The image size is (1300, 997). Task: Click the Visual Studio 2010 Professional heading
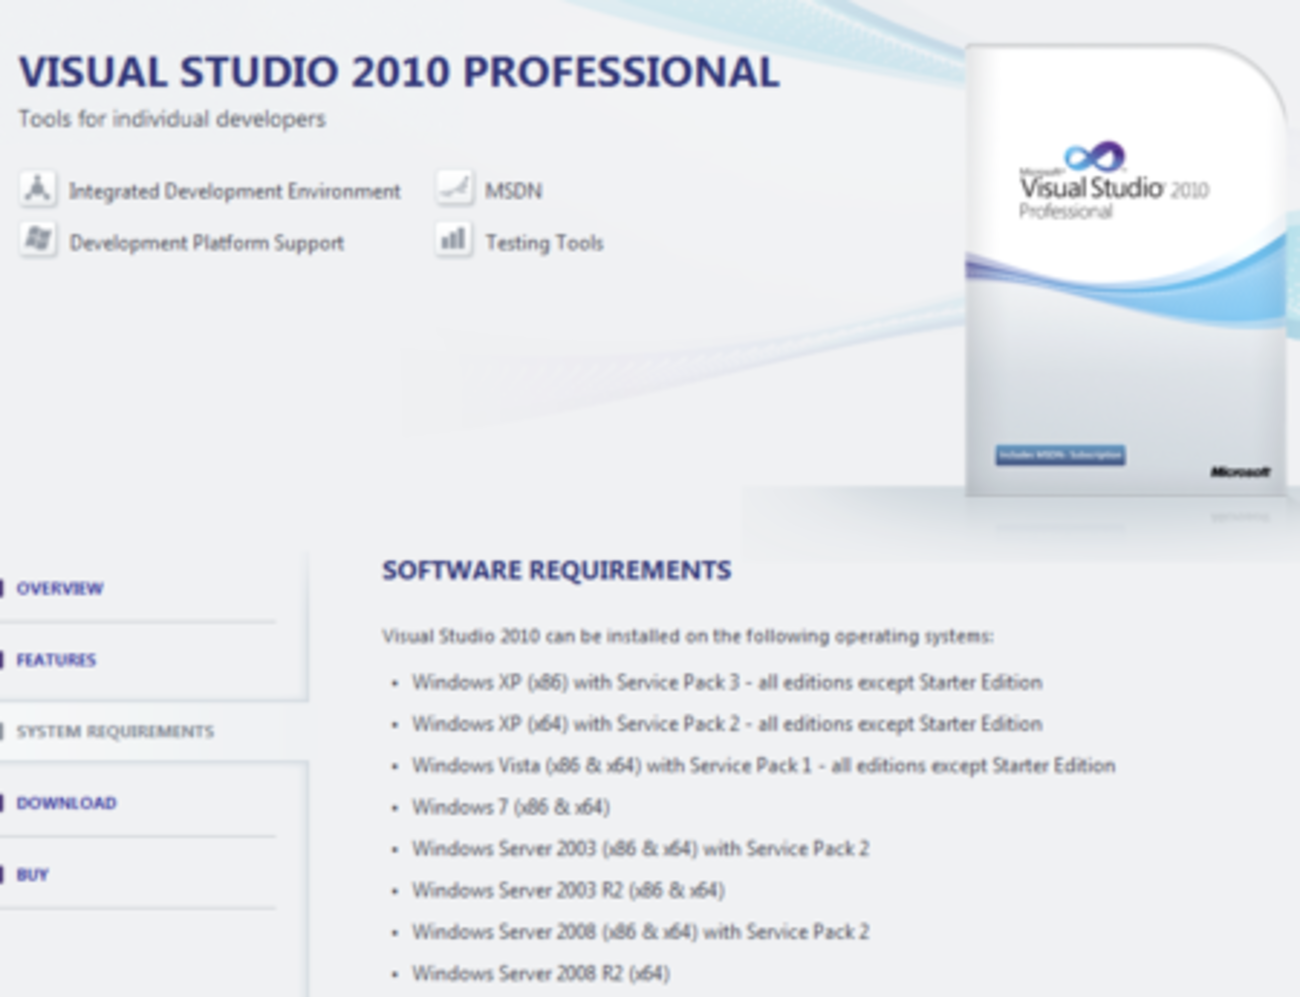(x=399, y=72)
